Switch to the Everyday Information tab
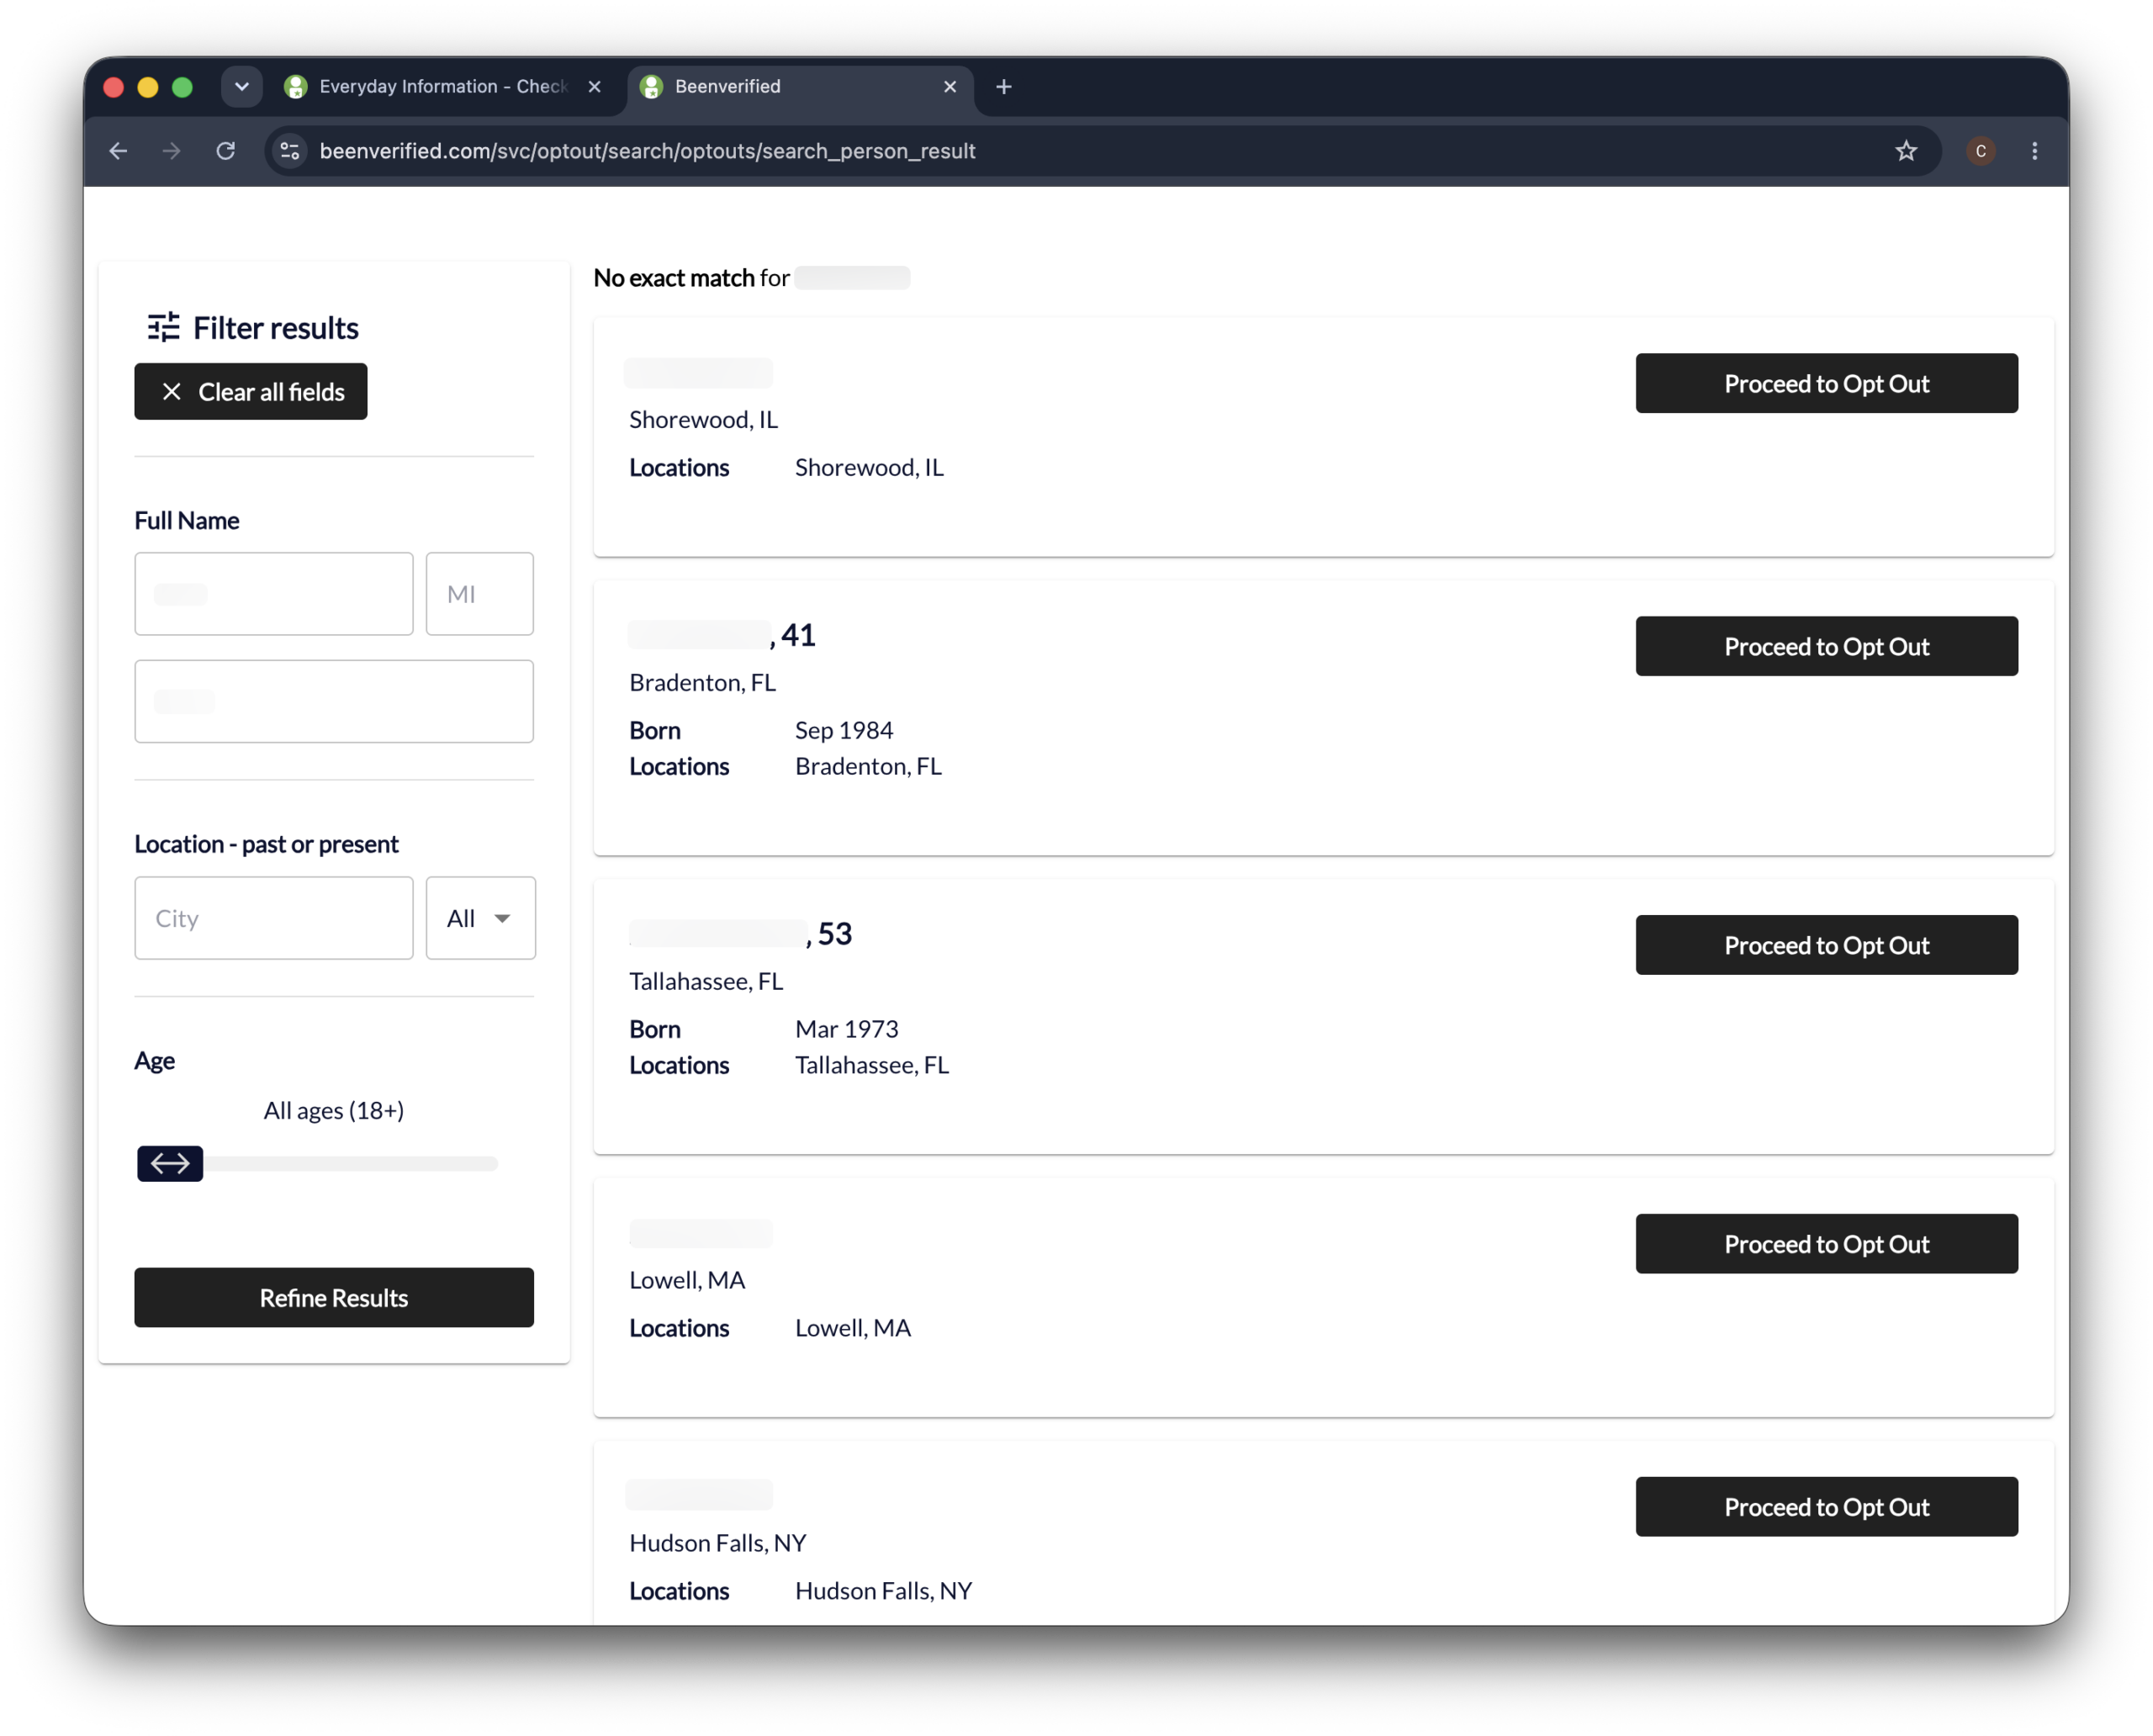Screen dimensions: 2153x1736 click(444, 87)
